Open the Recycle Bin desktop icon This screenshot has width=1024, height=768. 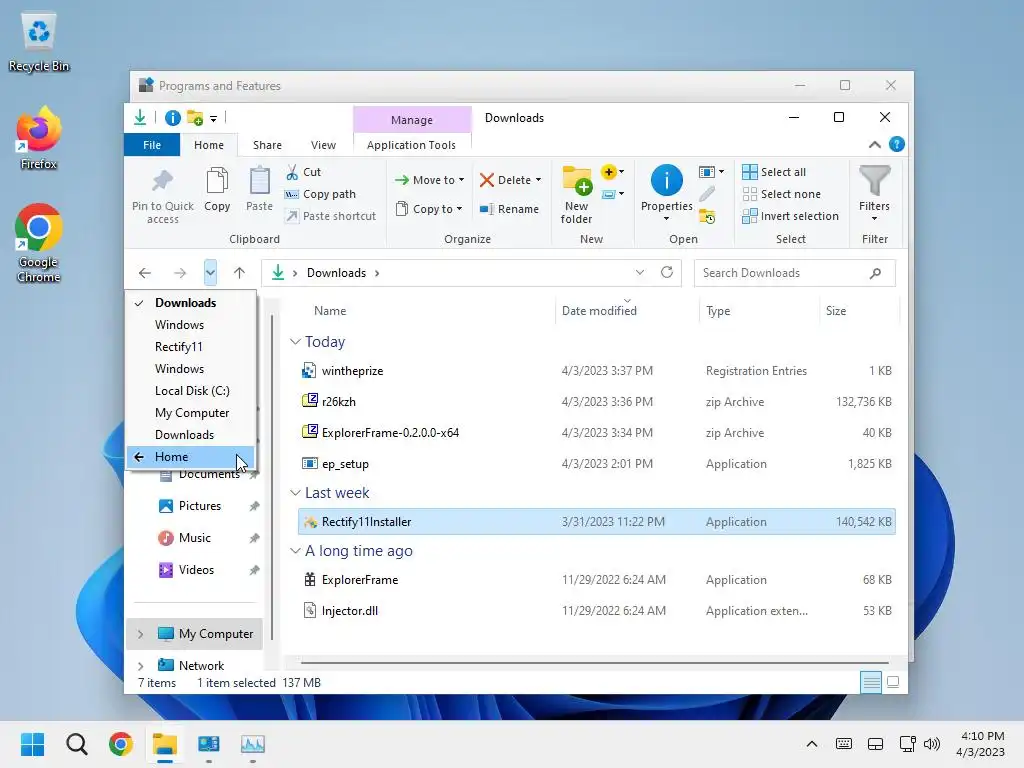click(x=39, y=42)
